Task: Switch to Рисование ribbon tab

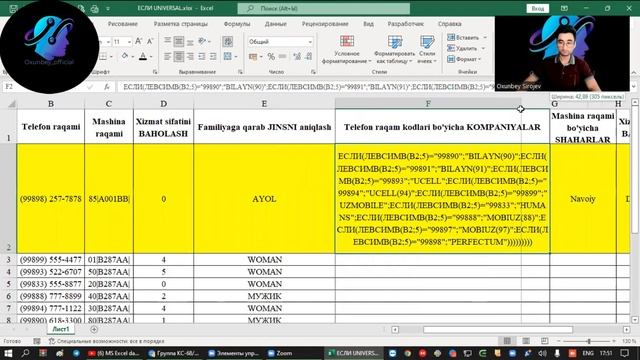Action: [122, 24]
